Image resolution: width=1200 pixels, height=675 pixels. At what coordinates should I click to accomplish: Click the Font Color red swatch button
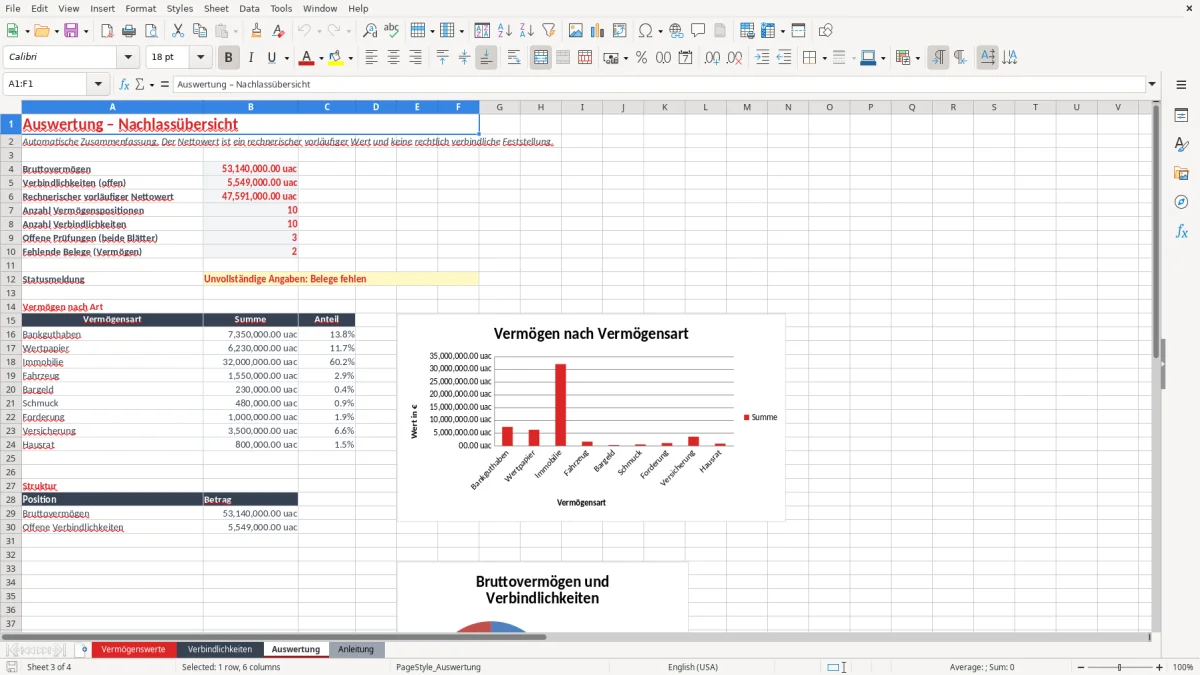(307, 58)
